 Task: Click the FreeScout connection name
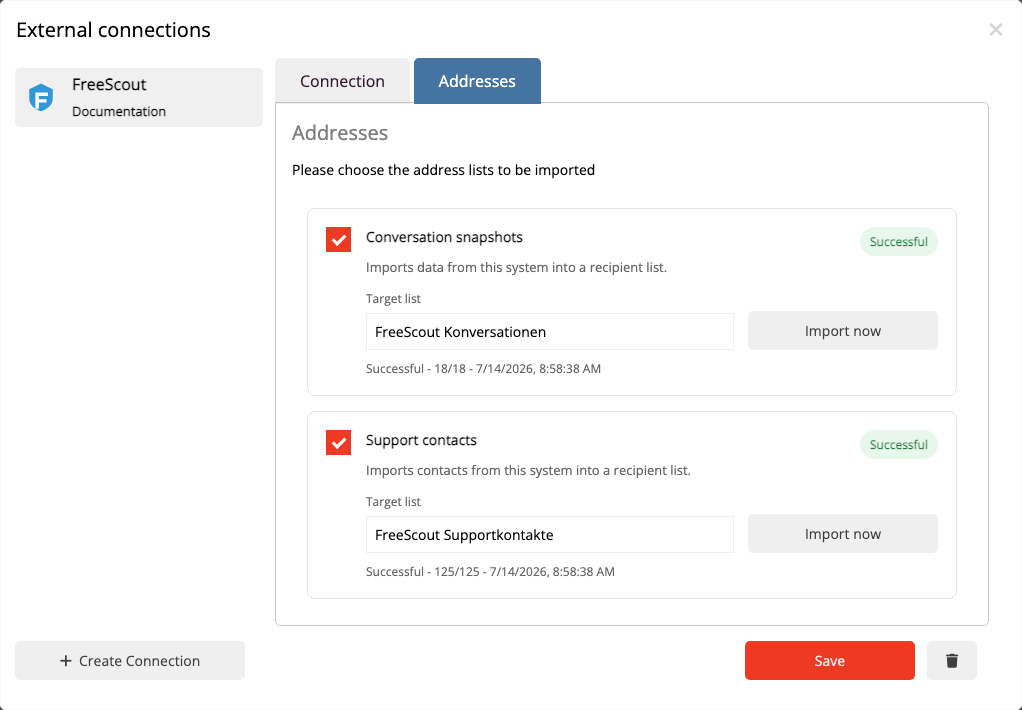(109, 84)
